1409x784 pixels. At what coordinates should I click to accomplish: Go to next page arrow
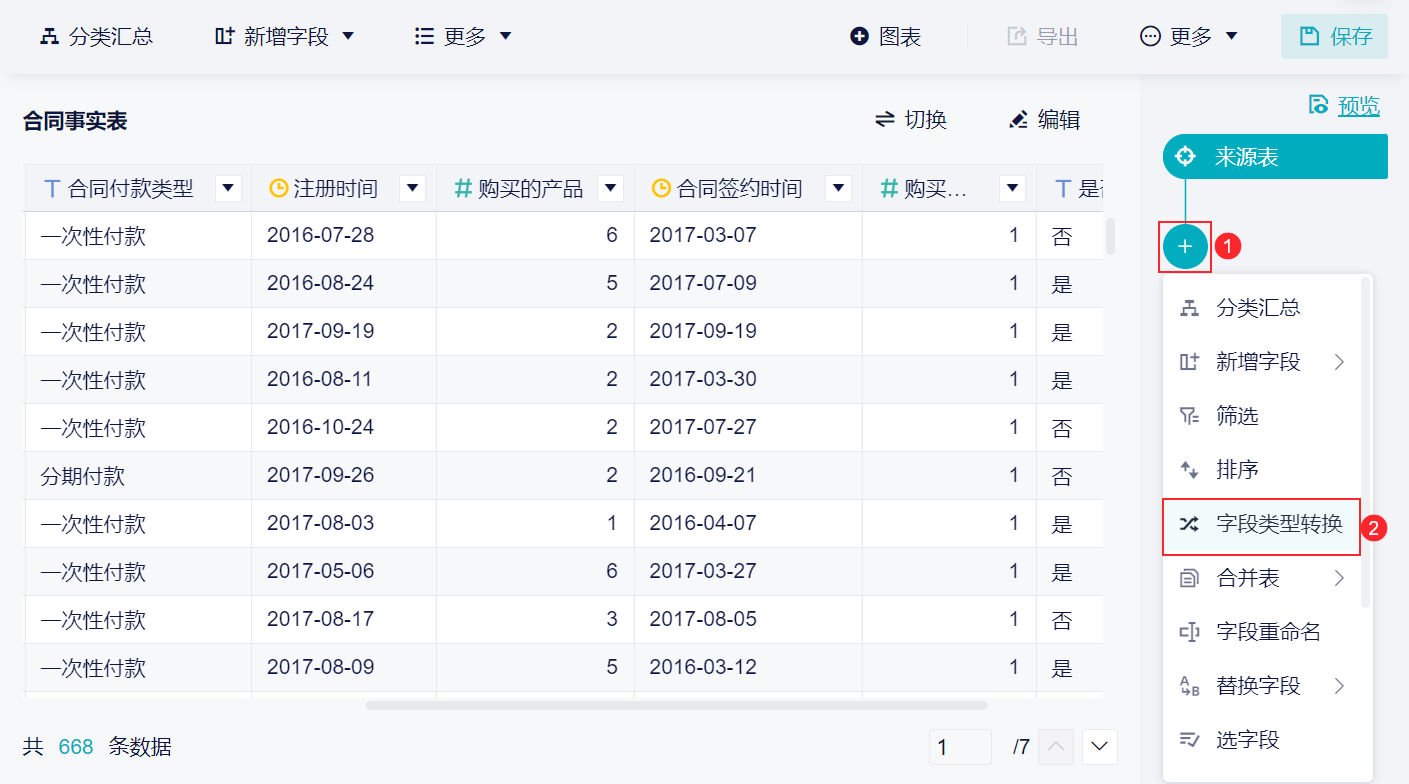[1100, 746]
